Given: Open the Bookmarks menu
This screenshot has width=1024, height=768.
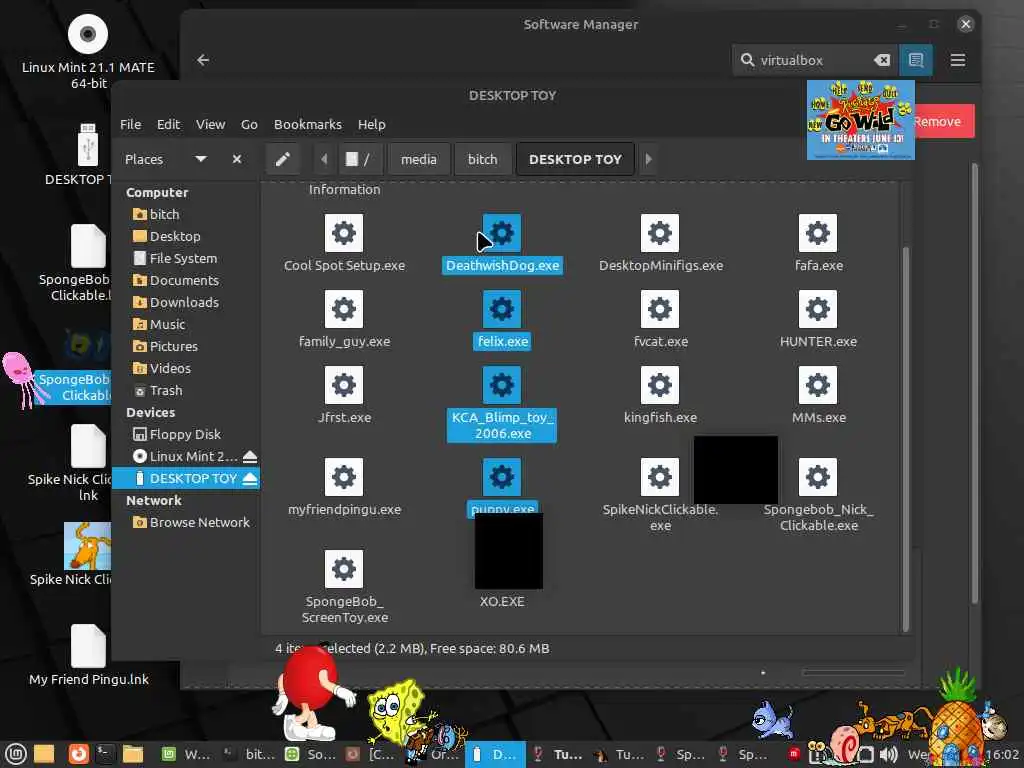Looking at the screenshot, I should tap(308, 124).
